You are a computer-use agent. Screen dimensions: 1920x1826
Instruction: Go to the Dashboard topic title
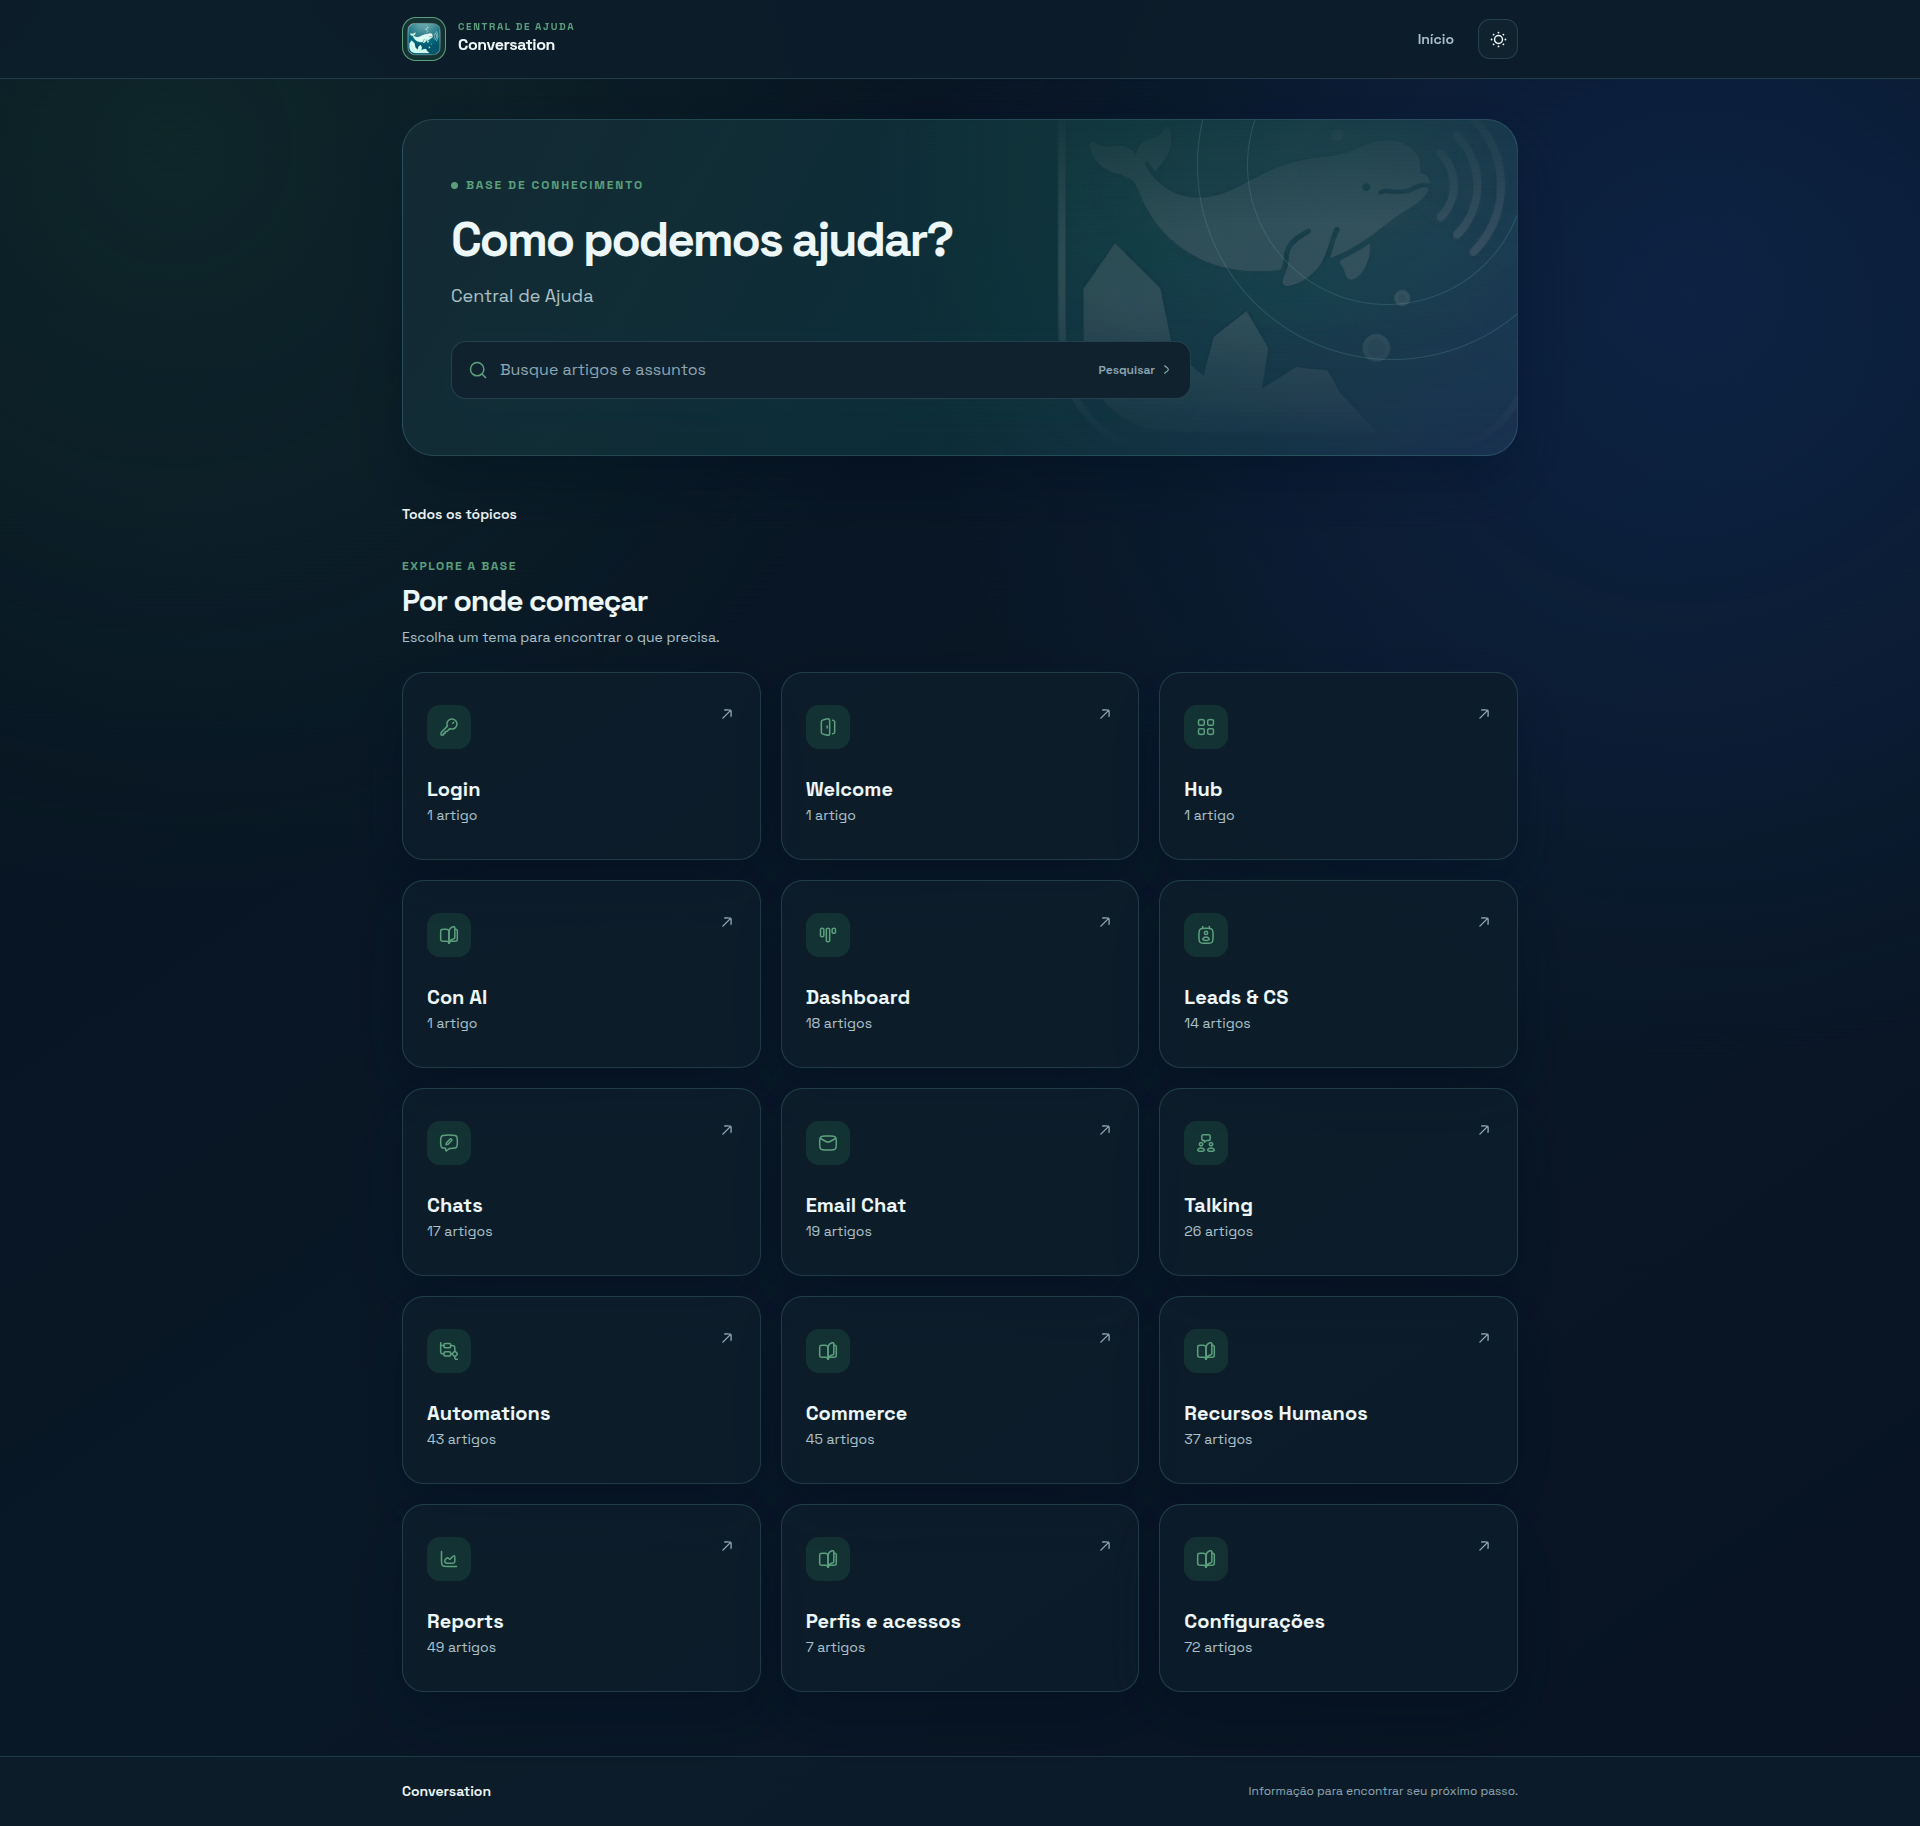click(x=858, y=997)
